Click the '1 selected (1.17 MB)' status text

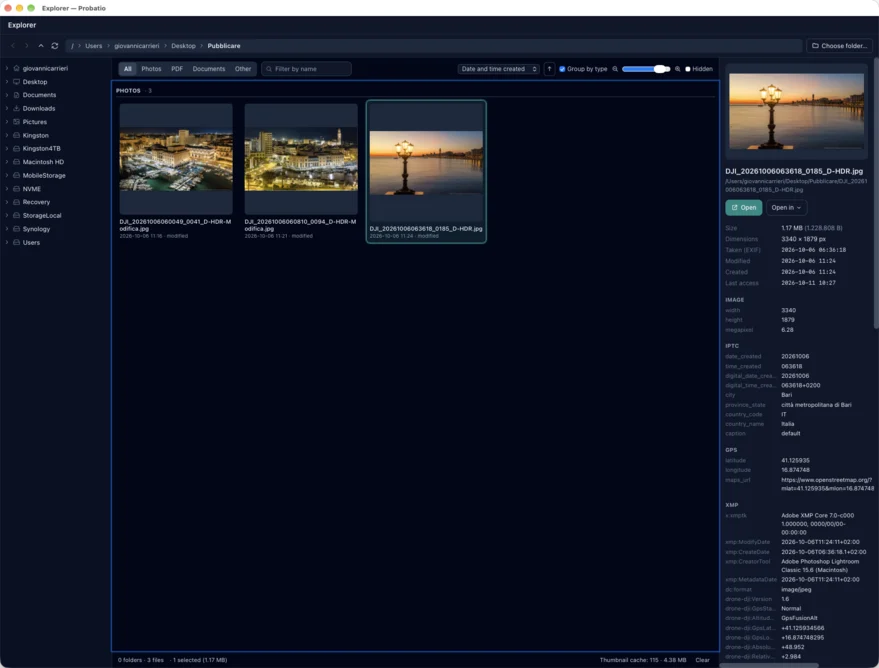click(200, 660)
